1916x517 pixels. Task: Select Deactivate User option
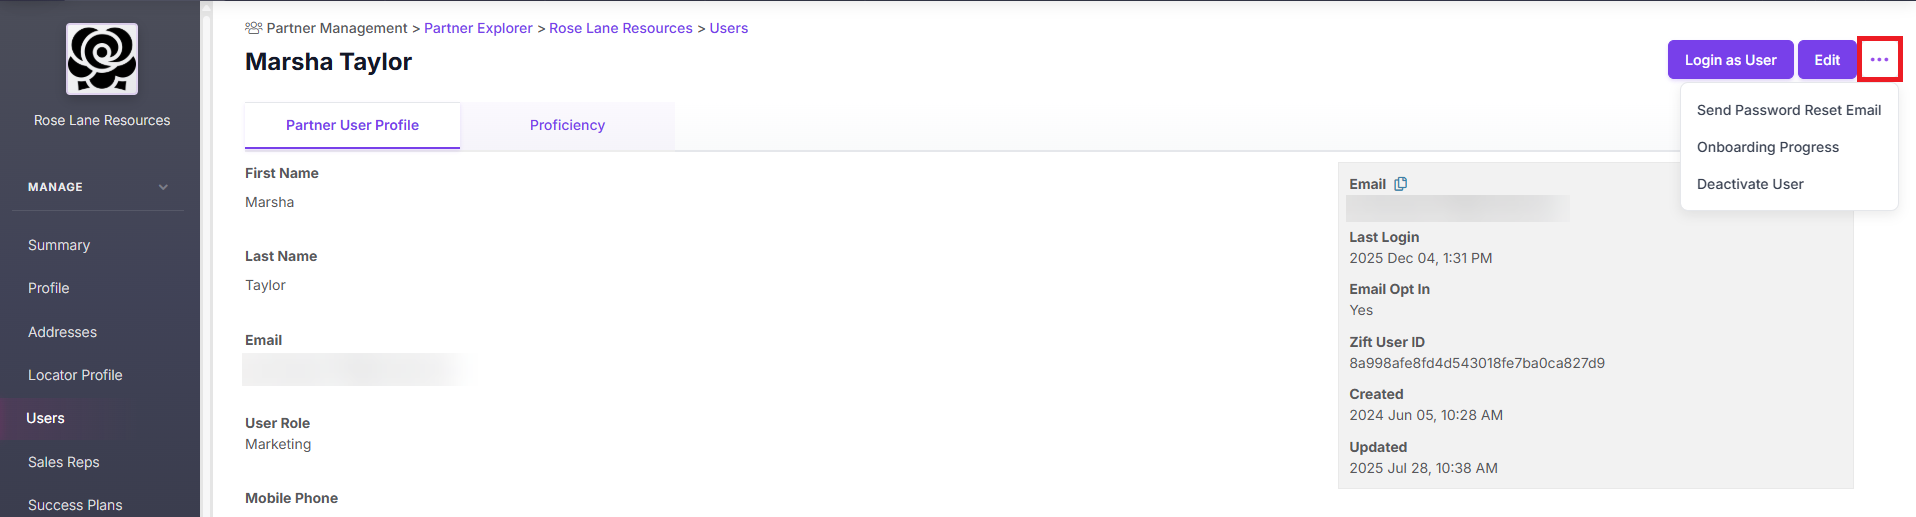click(1750, 184)
